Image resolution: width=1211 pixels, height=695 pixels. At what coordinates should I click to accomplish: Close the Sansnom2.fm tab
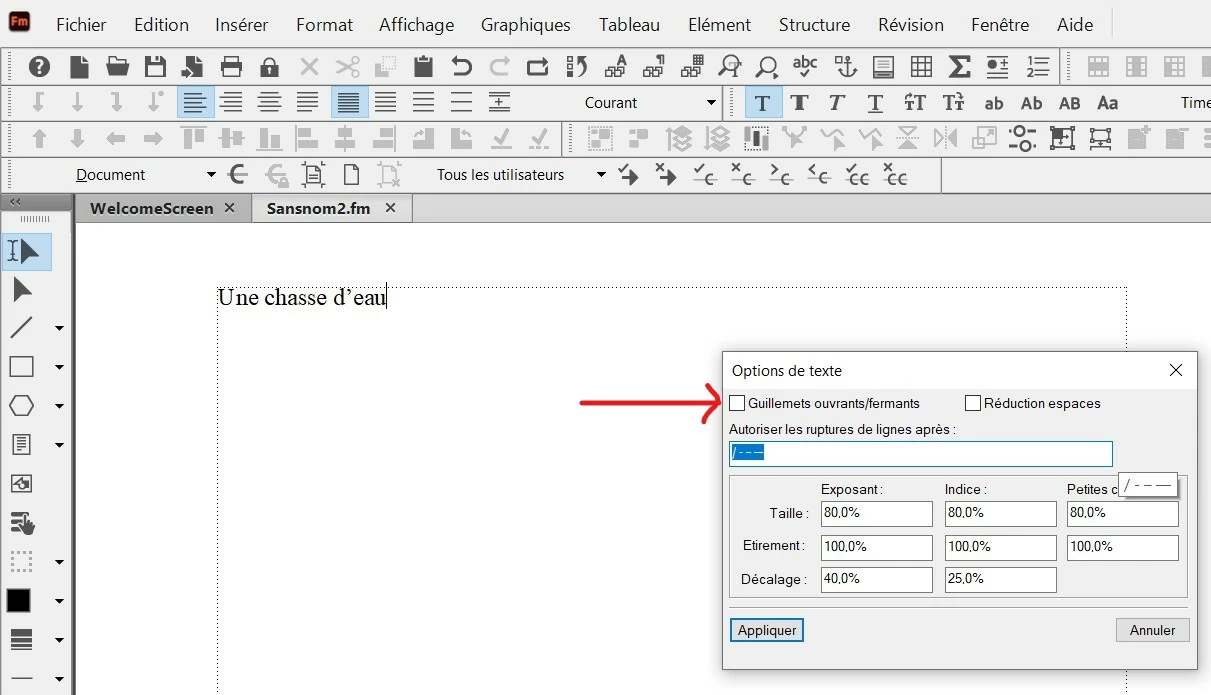tap(391, 208)
